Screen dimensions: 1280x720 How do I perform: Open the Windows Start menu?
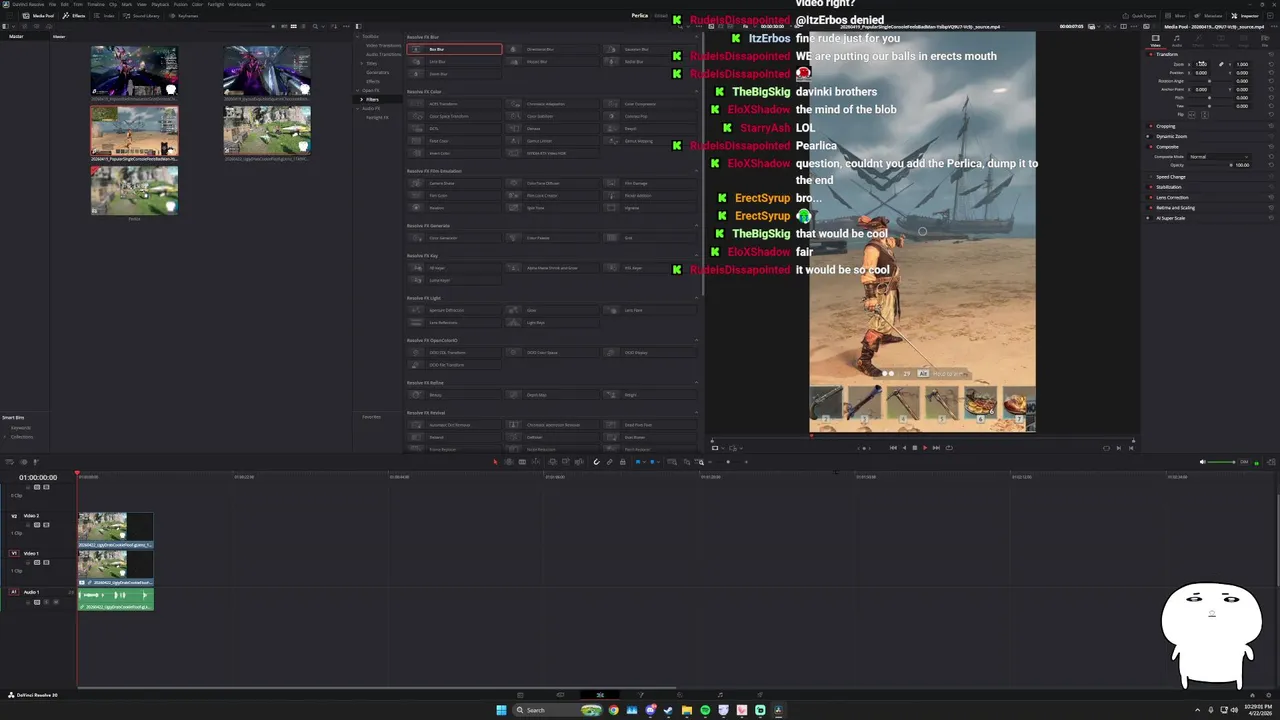[x=501, y=710]
